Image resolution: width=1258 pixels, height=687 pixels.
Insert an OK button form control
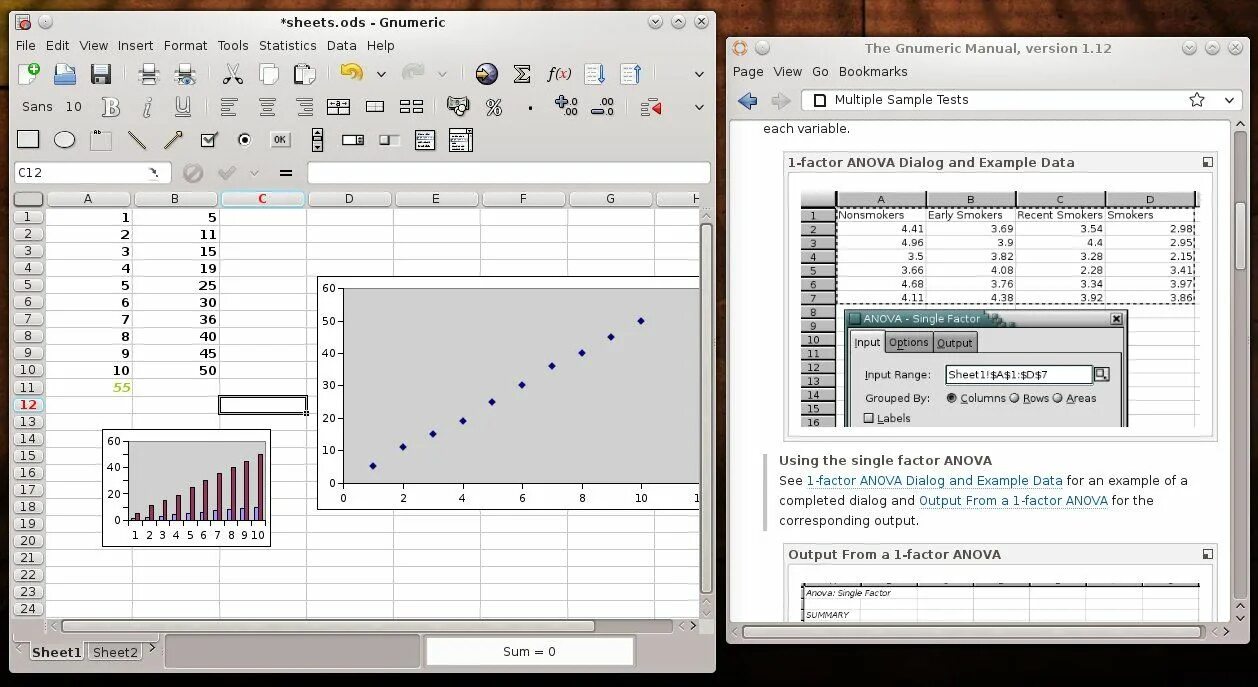coord(280,140)
